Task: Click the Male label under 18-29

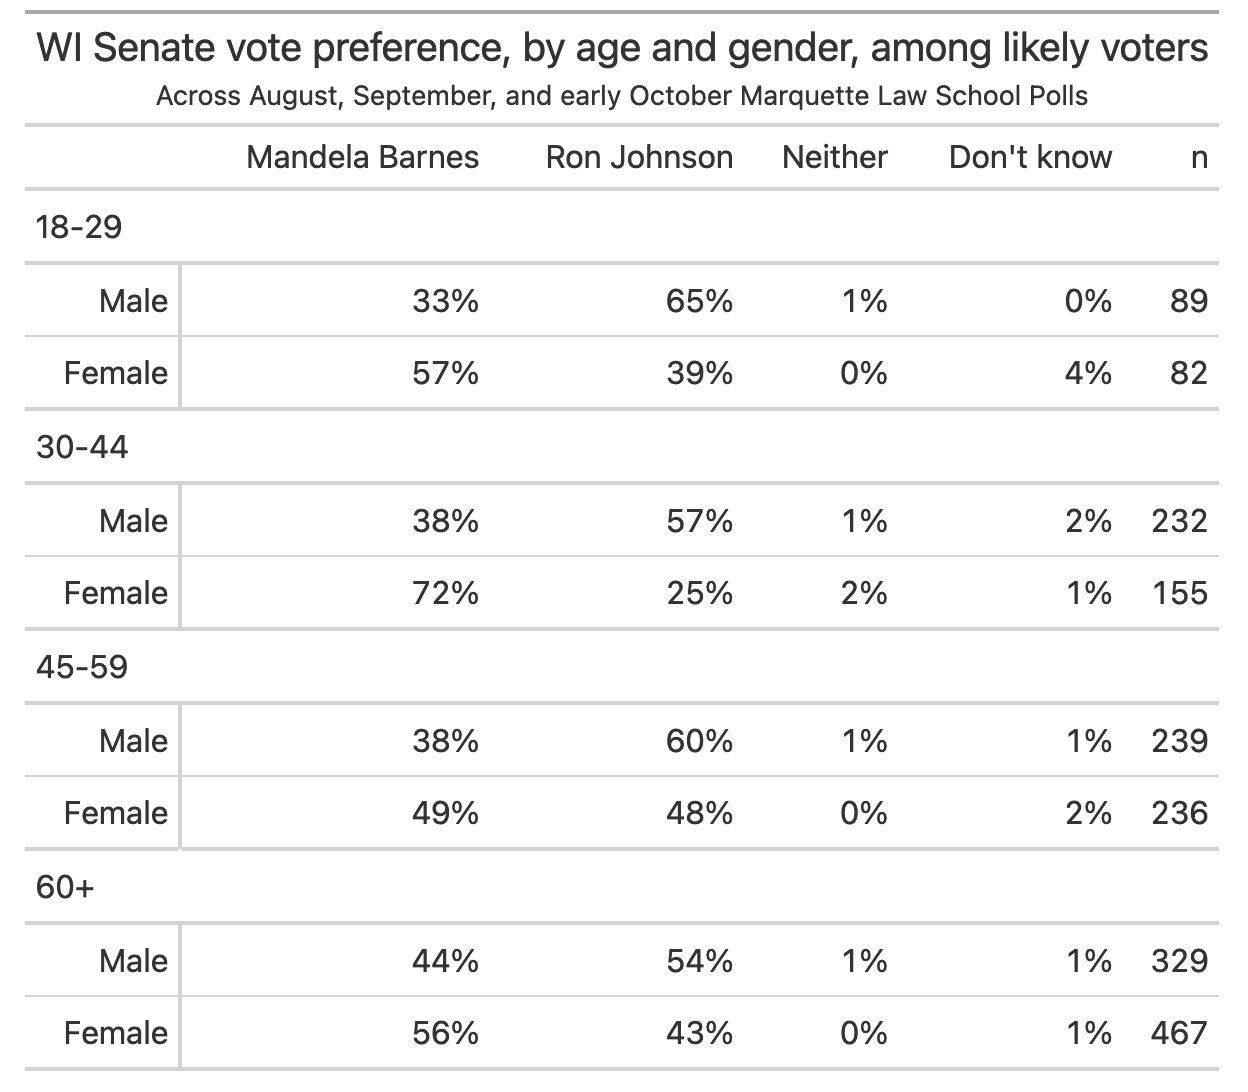Action: pyautogui.click(x=133, y=301)
